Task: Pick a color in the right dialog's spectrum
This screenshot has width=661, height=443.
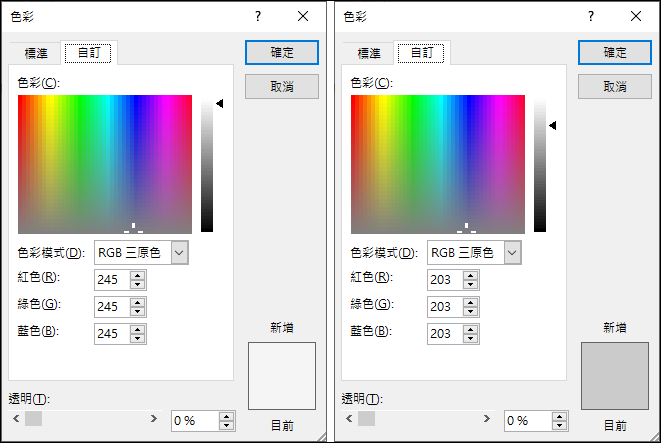Action: tap(438, 164)
